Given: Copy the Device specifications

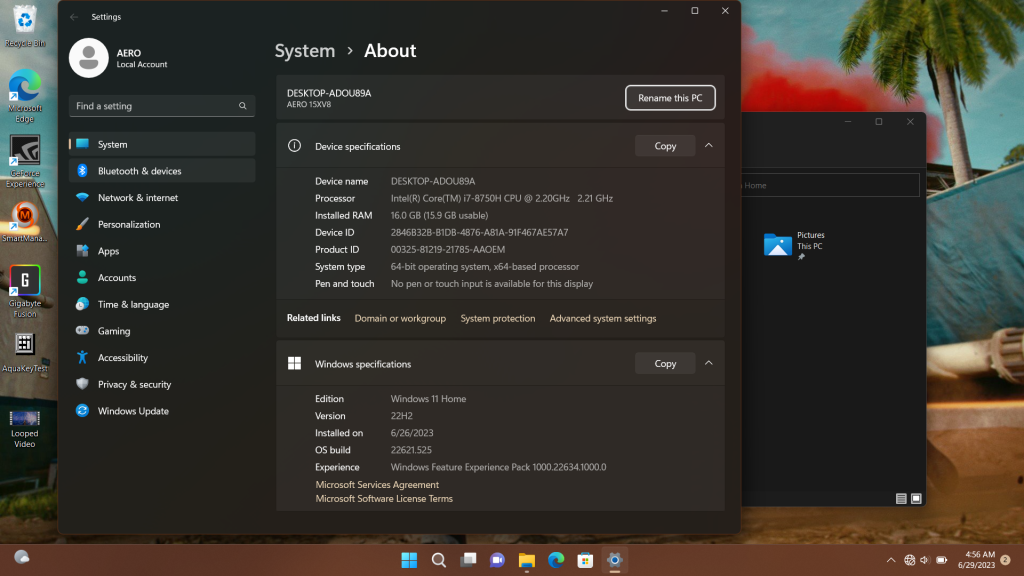Looking at the screenshot, I should pos(665,146).
